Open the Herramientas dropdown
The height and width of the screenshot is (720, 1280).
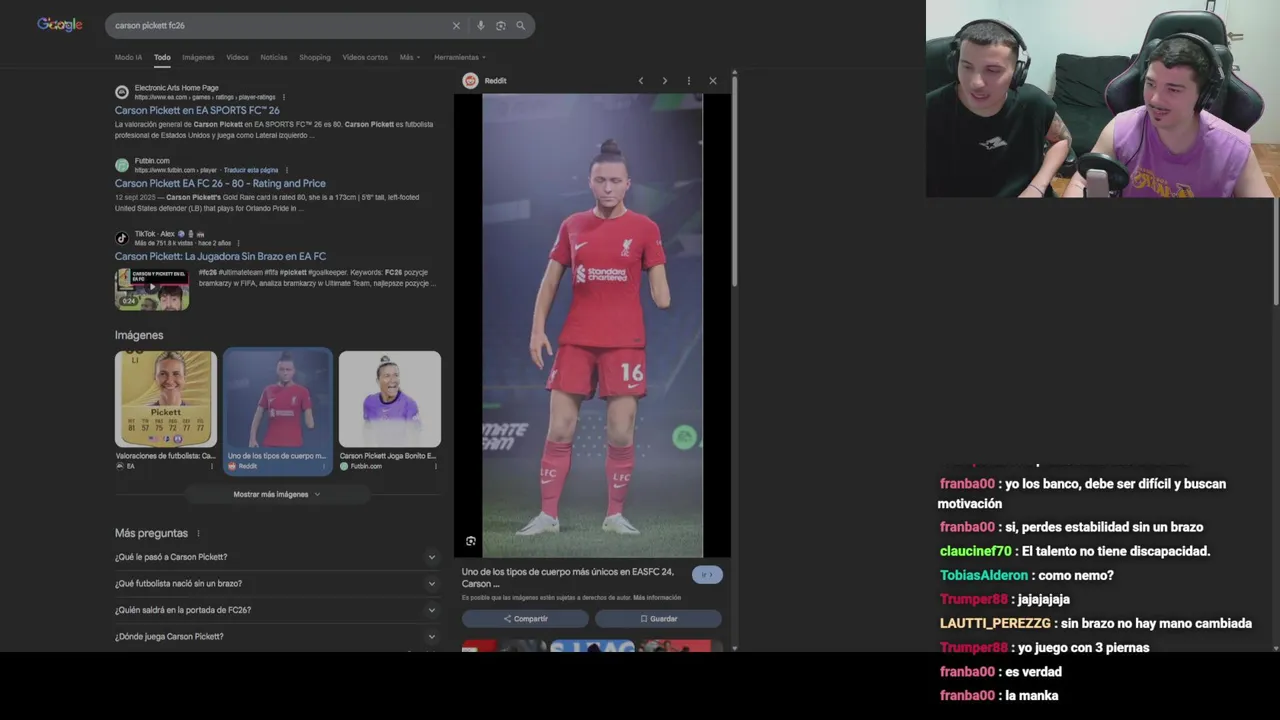coord(460,57)
